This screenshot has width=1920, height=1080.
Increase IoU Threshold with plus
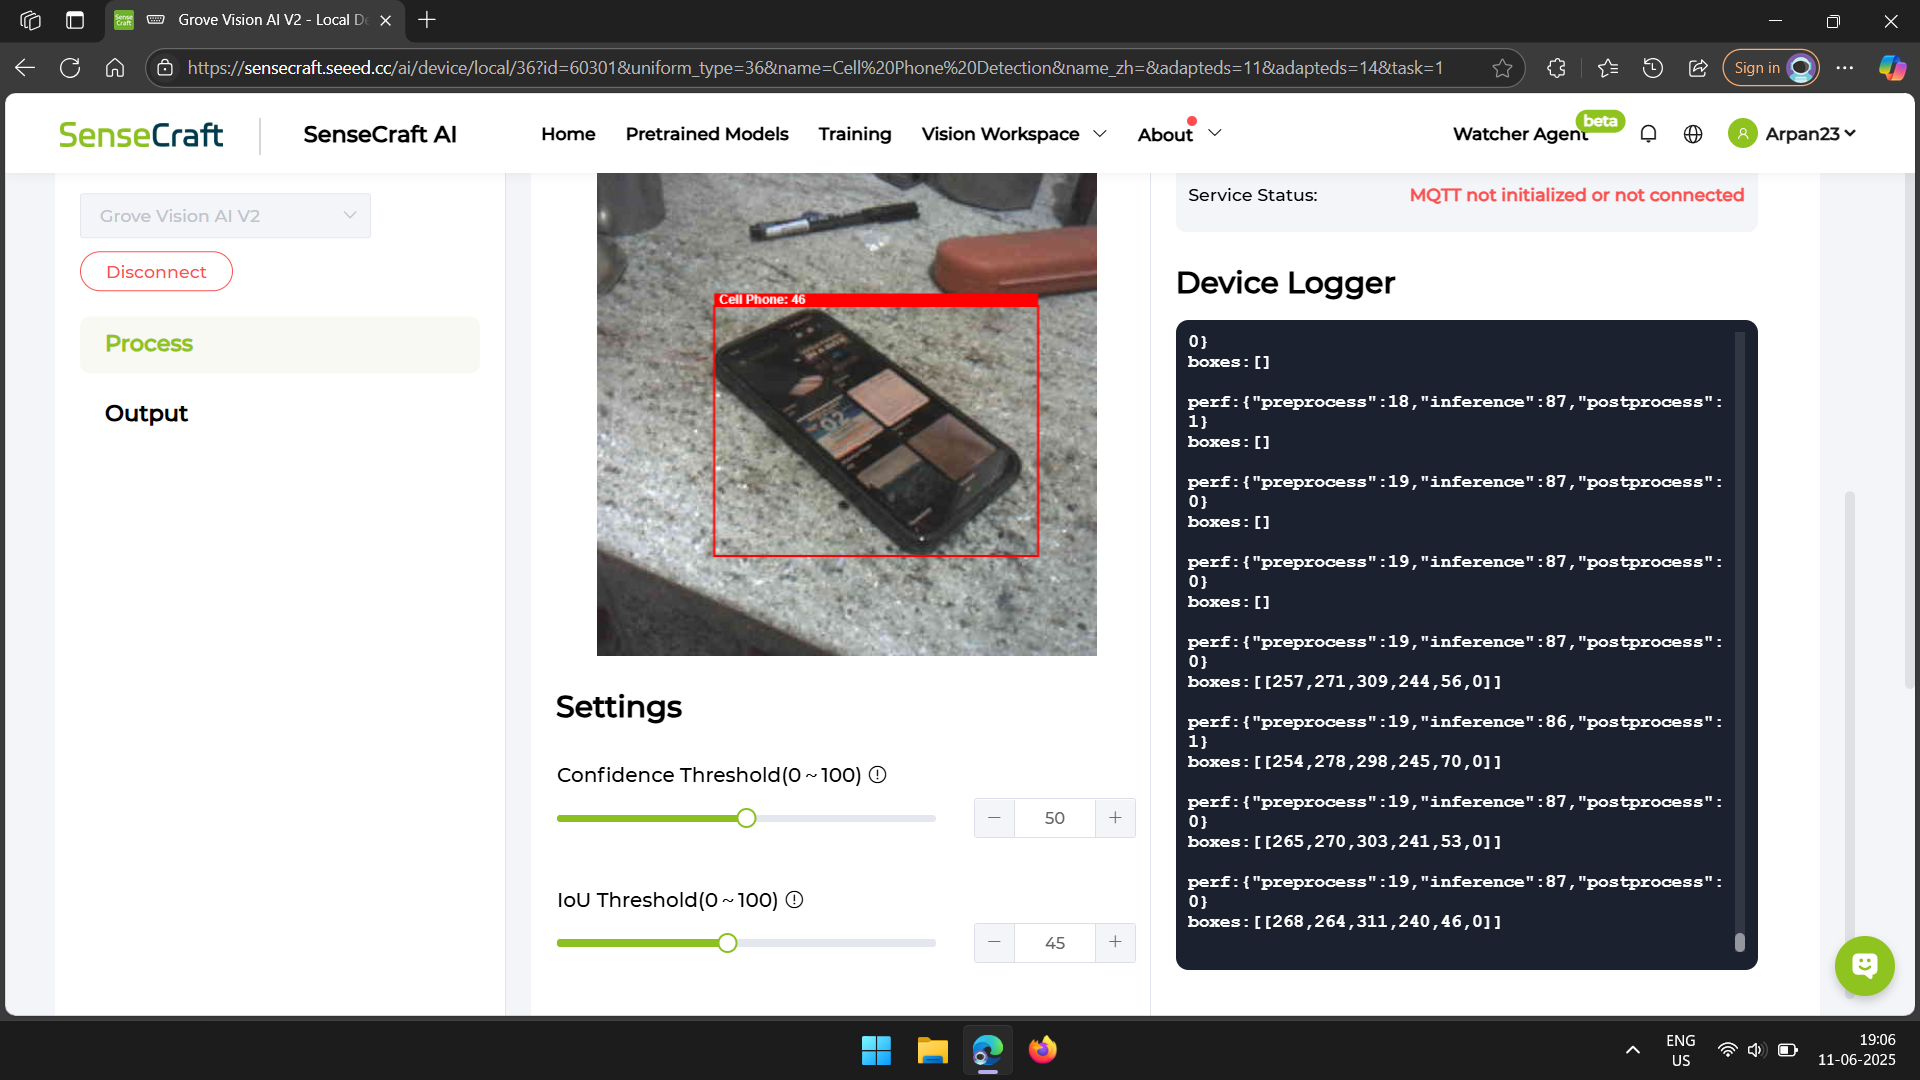(1115, 943)
